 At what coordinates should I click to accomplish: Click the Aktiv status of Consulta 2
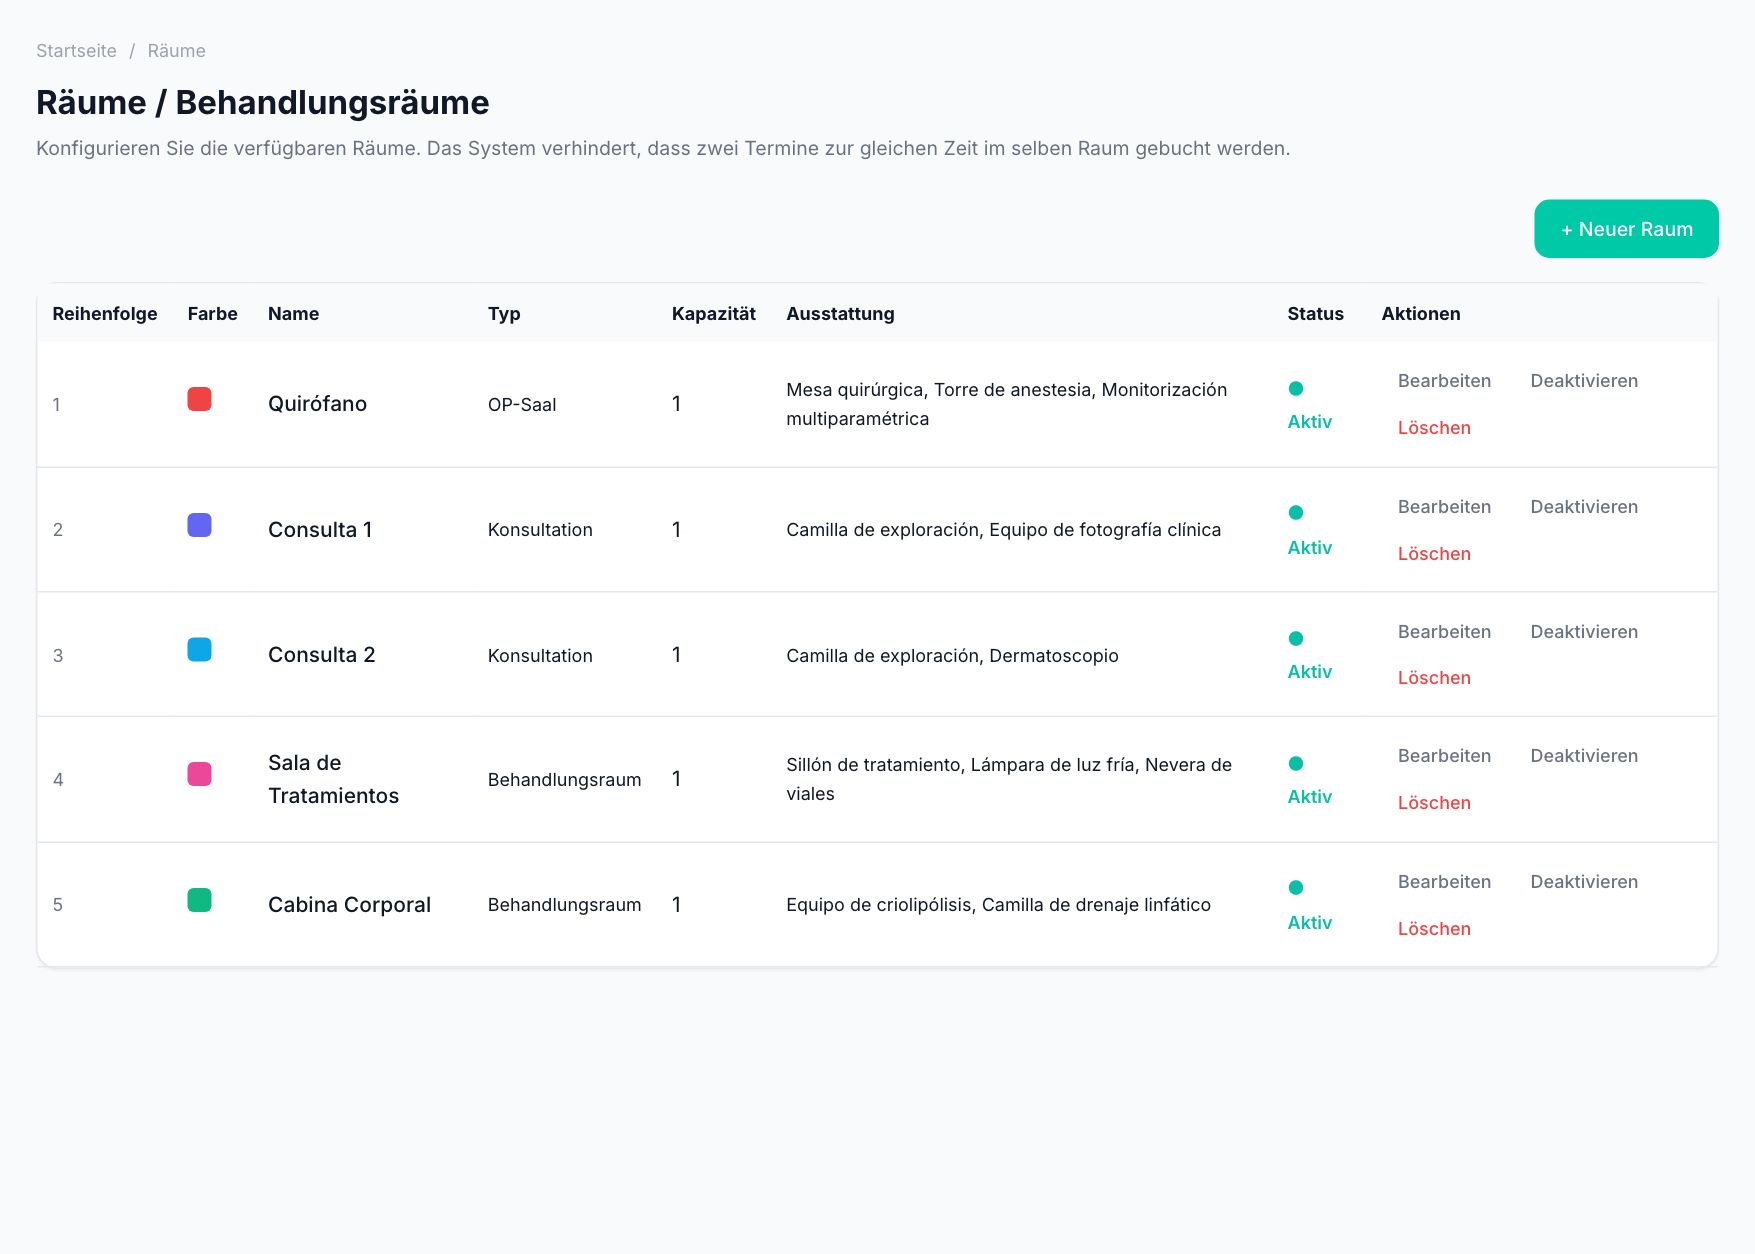pyautogui.click(x=1309, y=672)
